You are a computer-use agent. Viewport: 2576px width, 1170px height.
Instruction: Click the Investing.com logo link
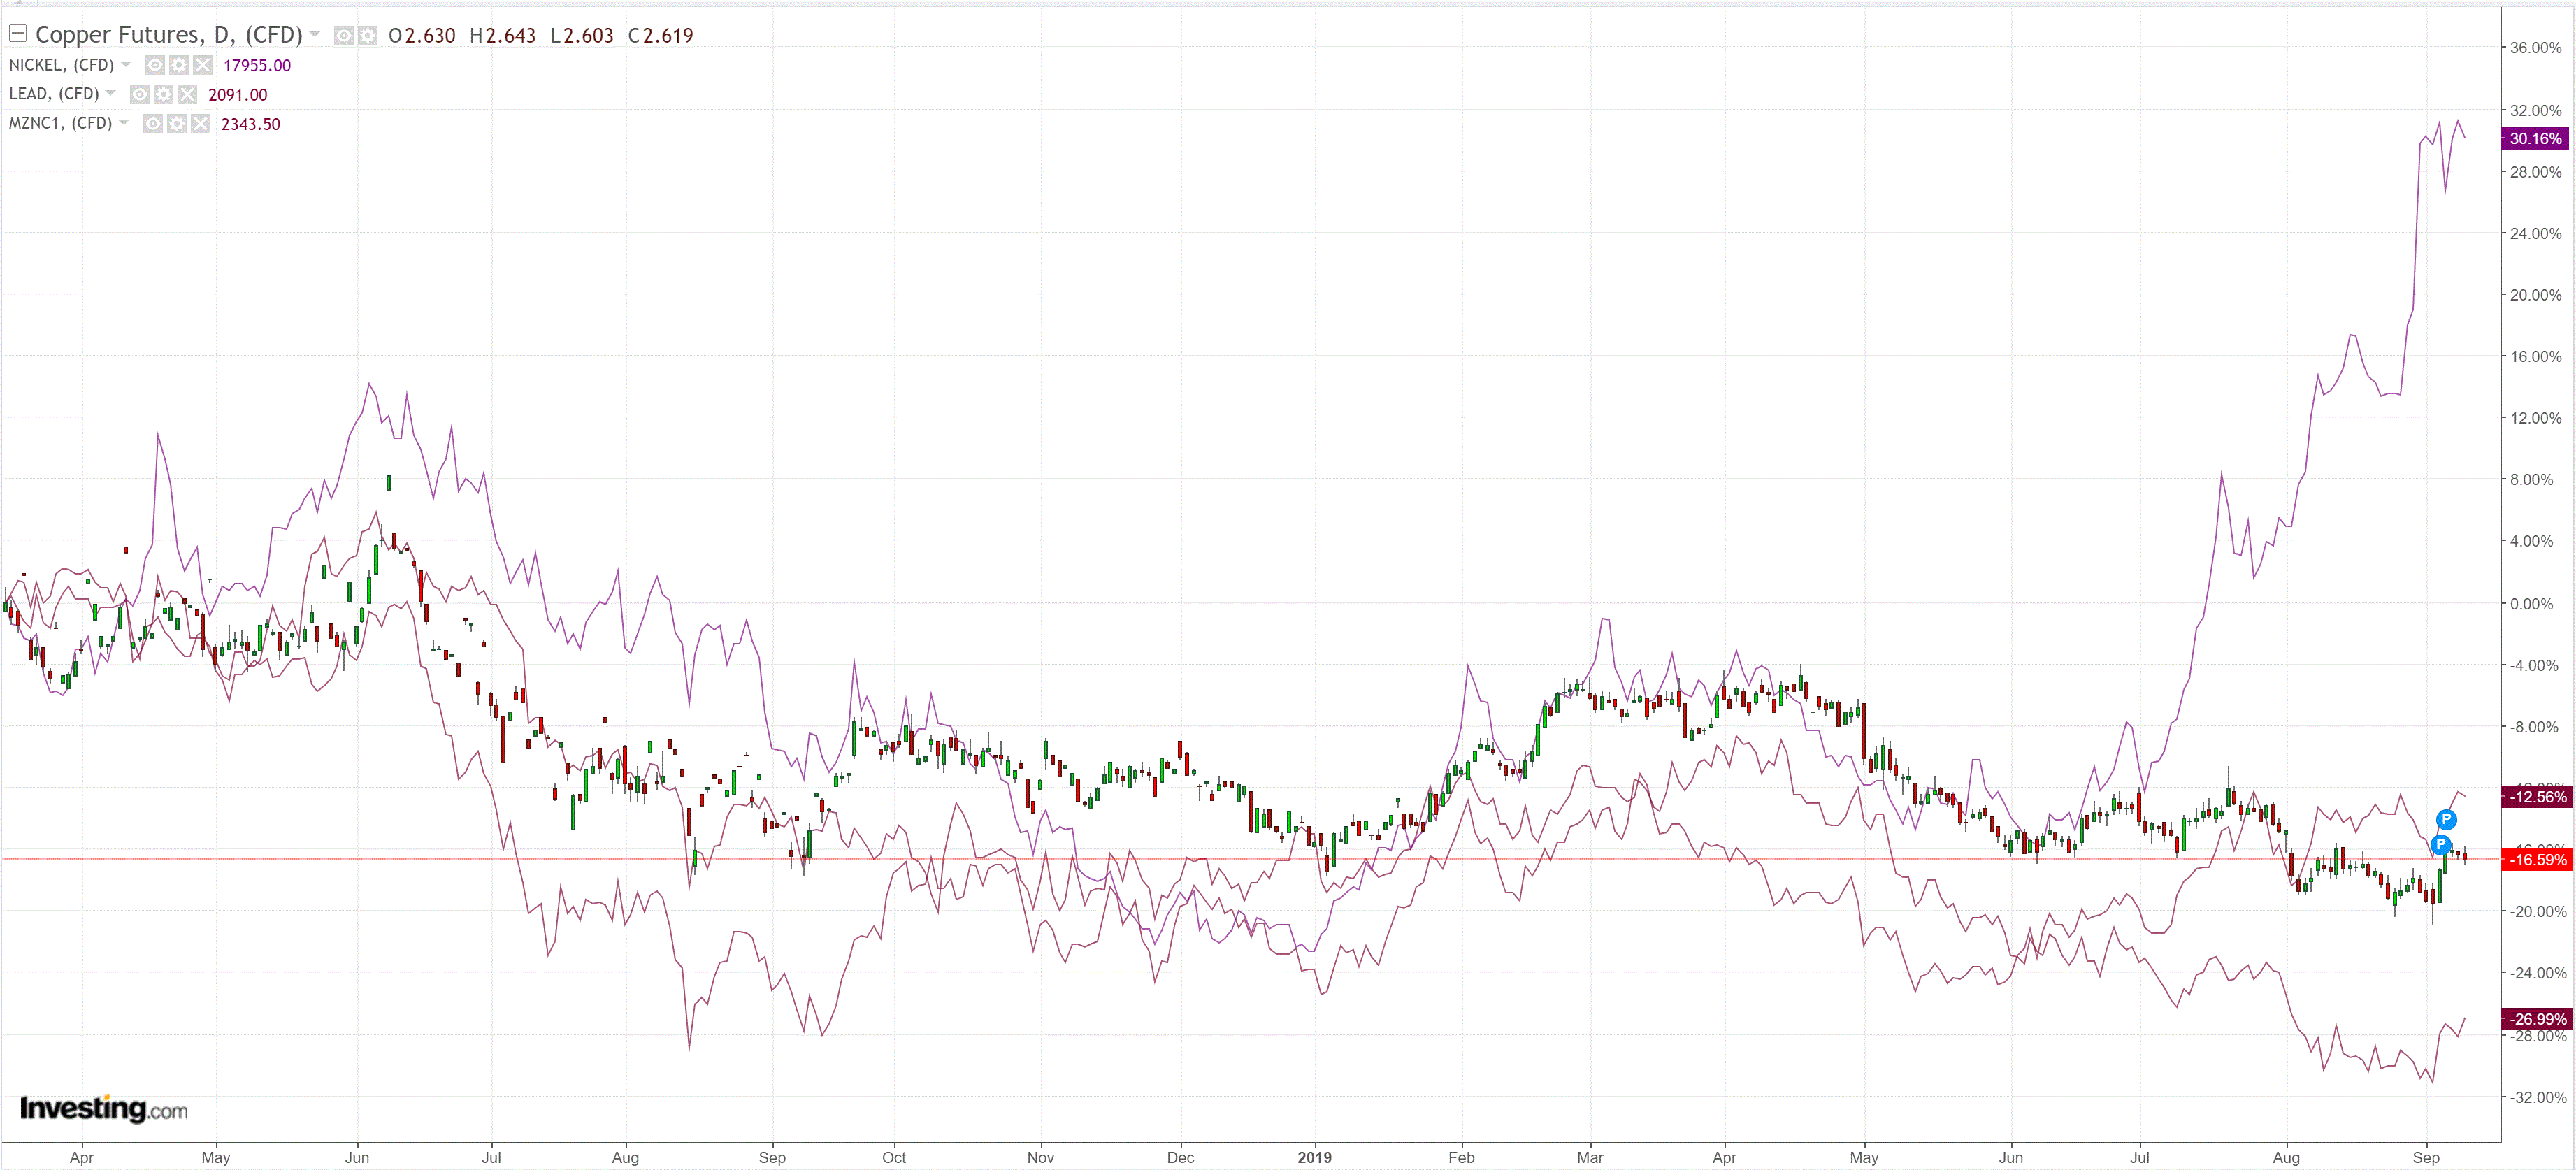click(103, 1108)
